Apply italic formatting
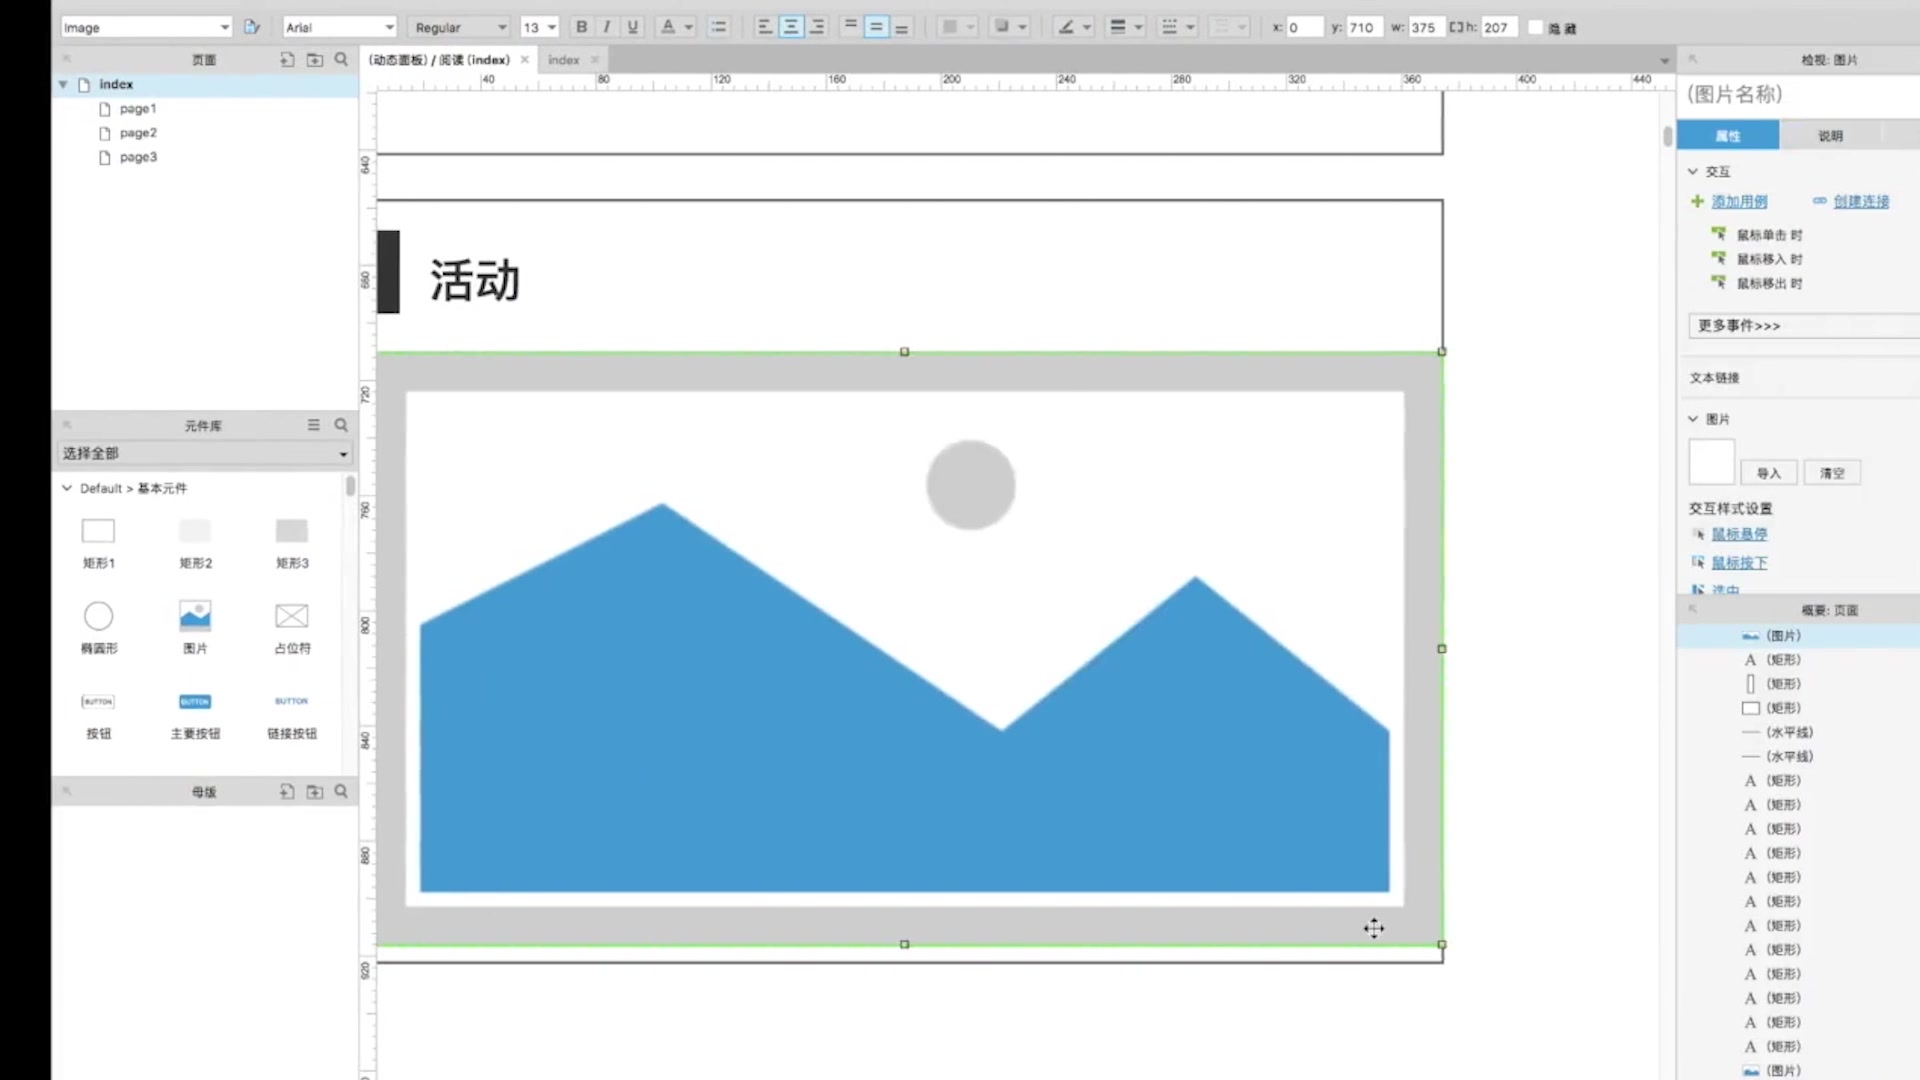Screen dimensions: 1920x1080 coord(607,27)
